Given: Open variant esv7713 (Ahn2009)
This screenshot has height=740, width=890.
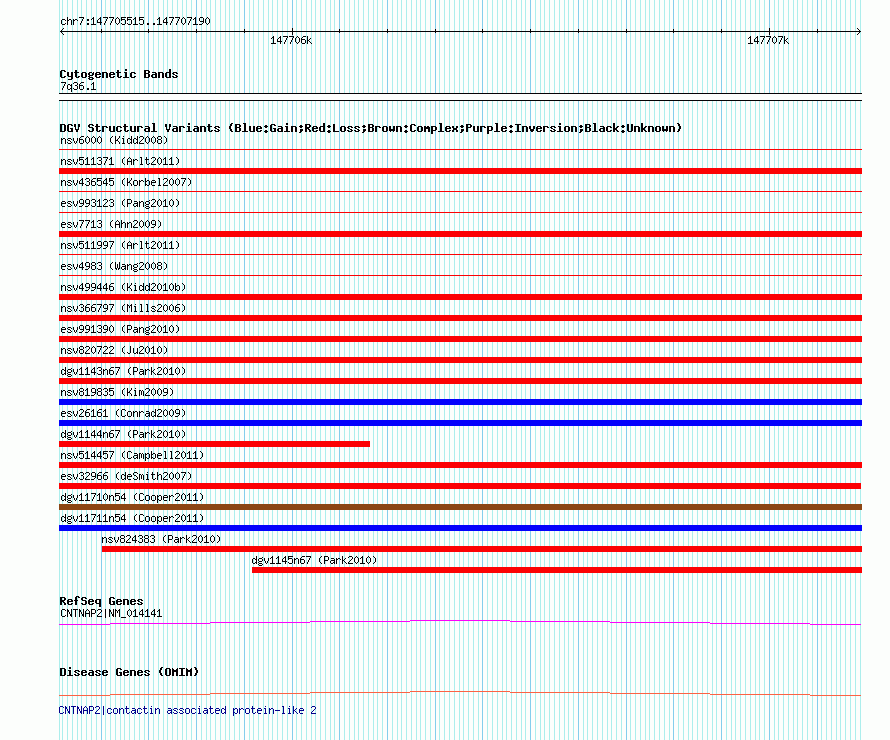Looking at the screenshot, I should (111, 224).
